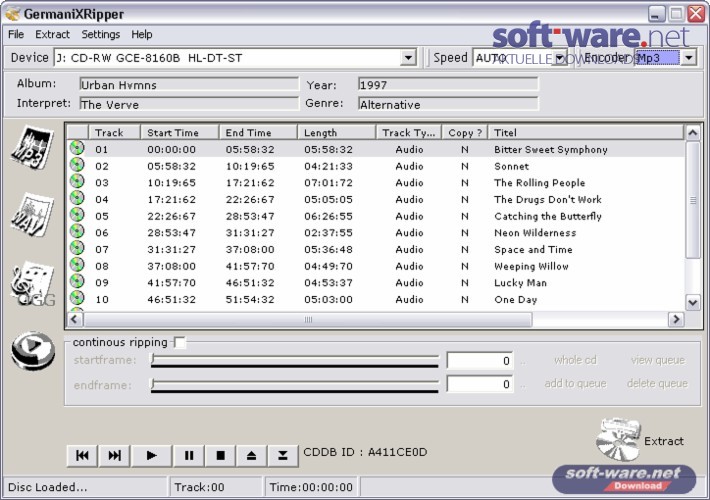The width and height of the screenshot is (710, 500).
Task: Click the Titel column header
Action: (x=585, y=132)
